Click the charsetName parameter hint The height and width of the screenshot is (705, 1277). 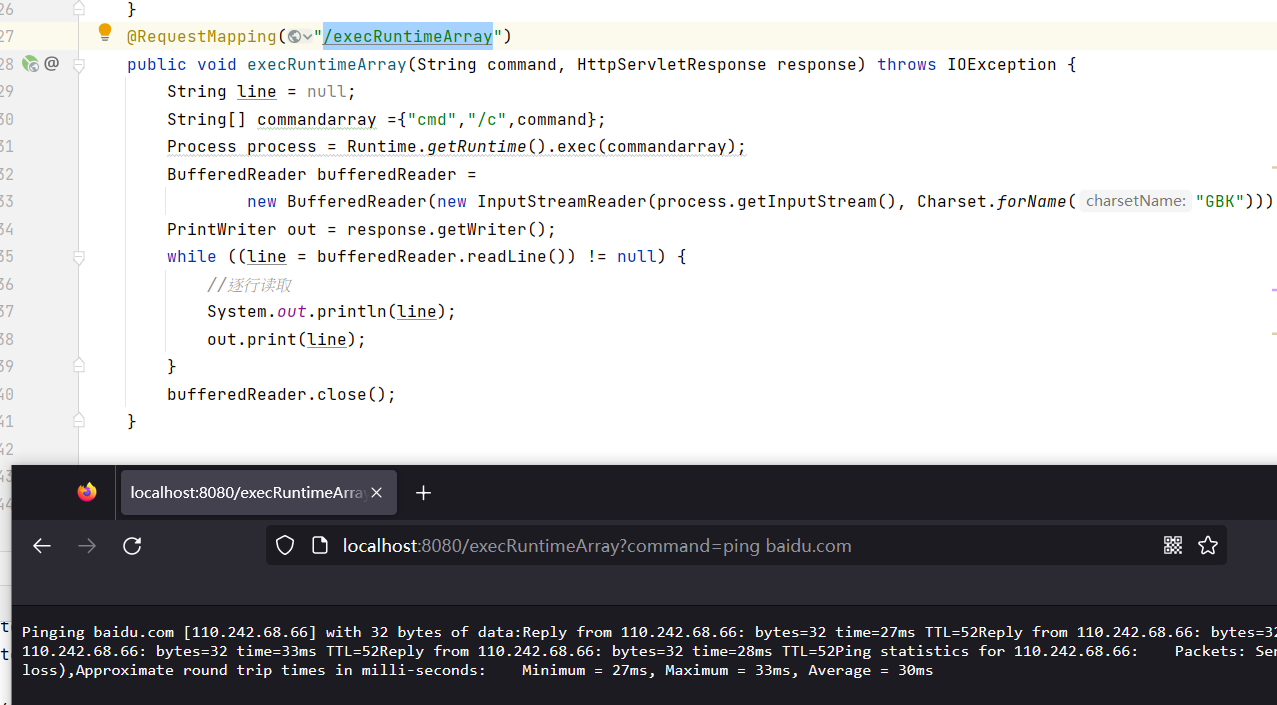point(1135,201)
